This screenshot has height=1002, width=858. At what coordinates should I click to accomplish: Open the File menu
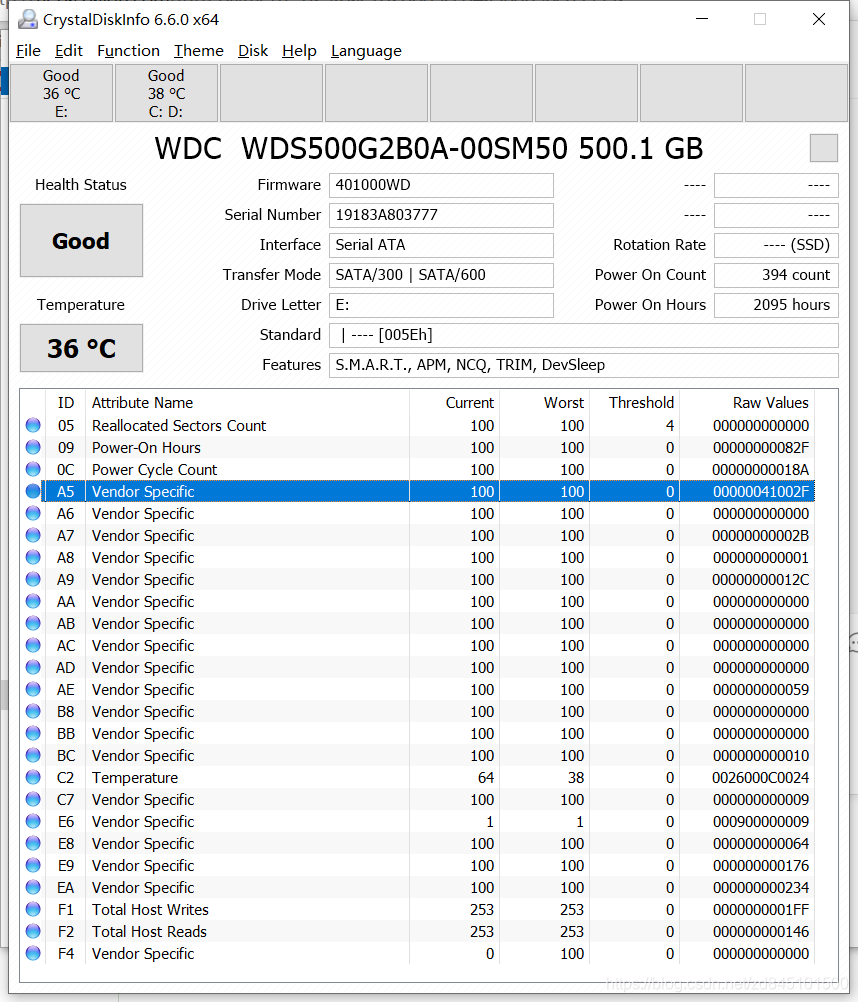point(28,50)
